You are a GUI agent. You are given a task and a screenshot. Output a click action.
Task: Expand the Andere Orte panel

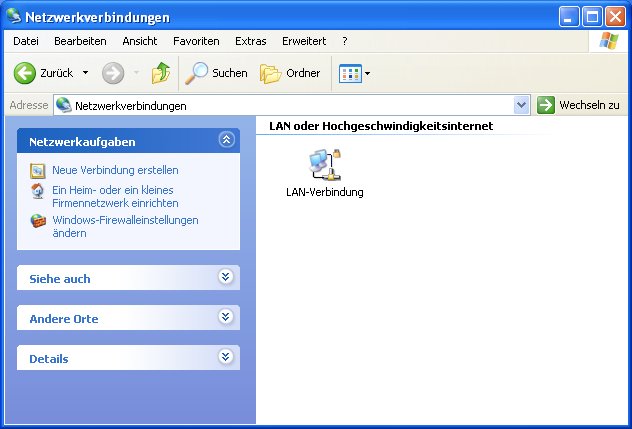pos(226,317)
